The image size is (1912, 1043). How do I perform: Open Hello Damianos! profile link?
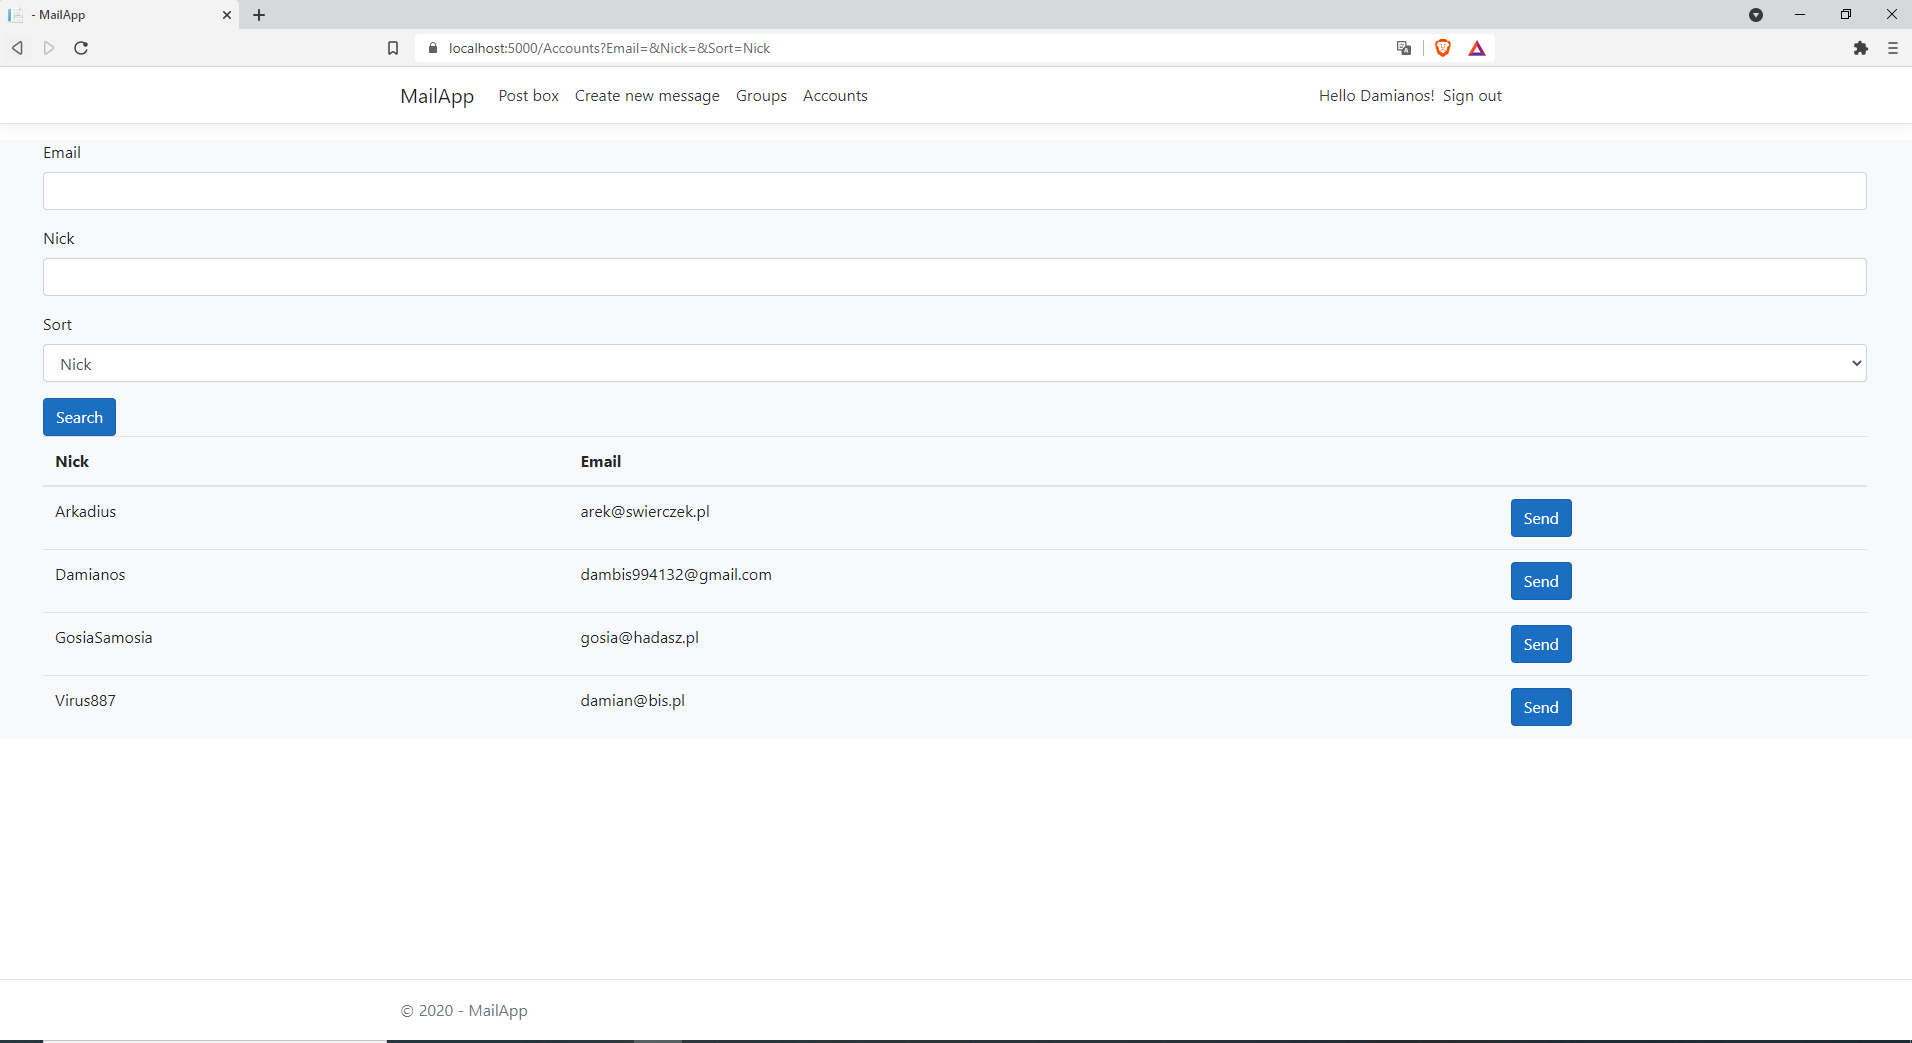pos(1376,96)
